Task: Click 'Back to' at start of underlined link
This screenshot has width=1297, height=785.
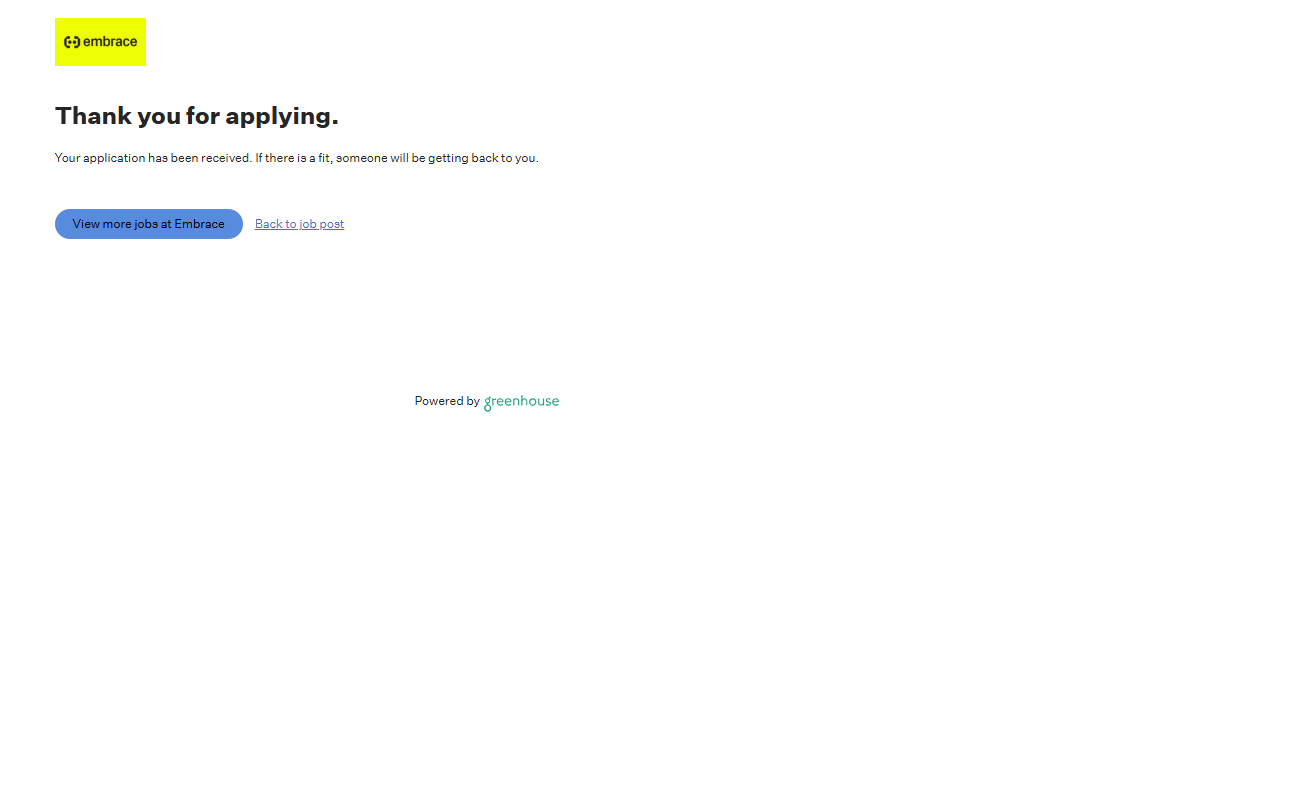Action: pos(275,224)
